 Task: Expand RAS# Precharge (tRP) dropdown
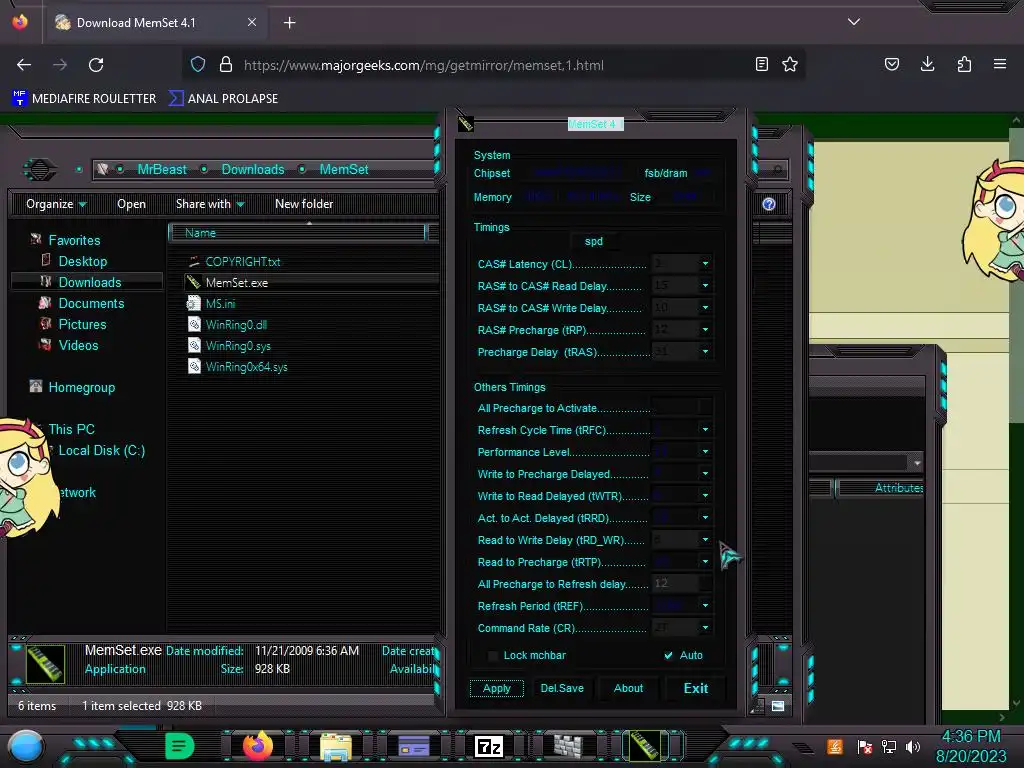(705, 330)
